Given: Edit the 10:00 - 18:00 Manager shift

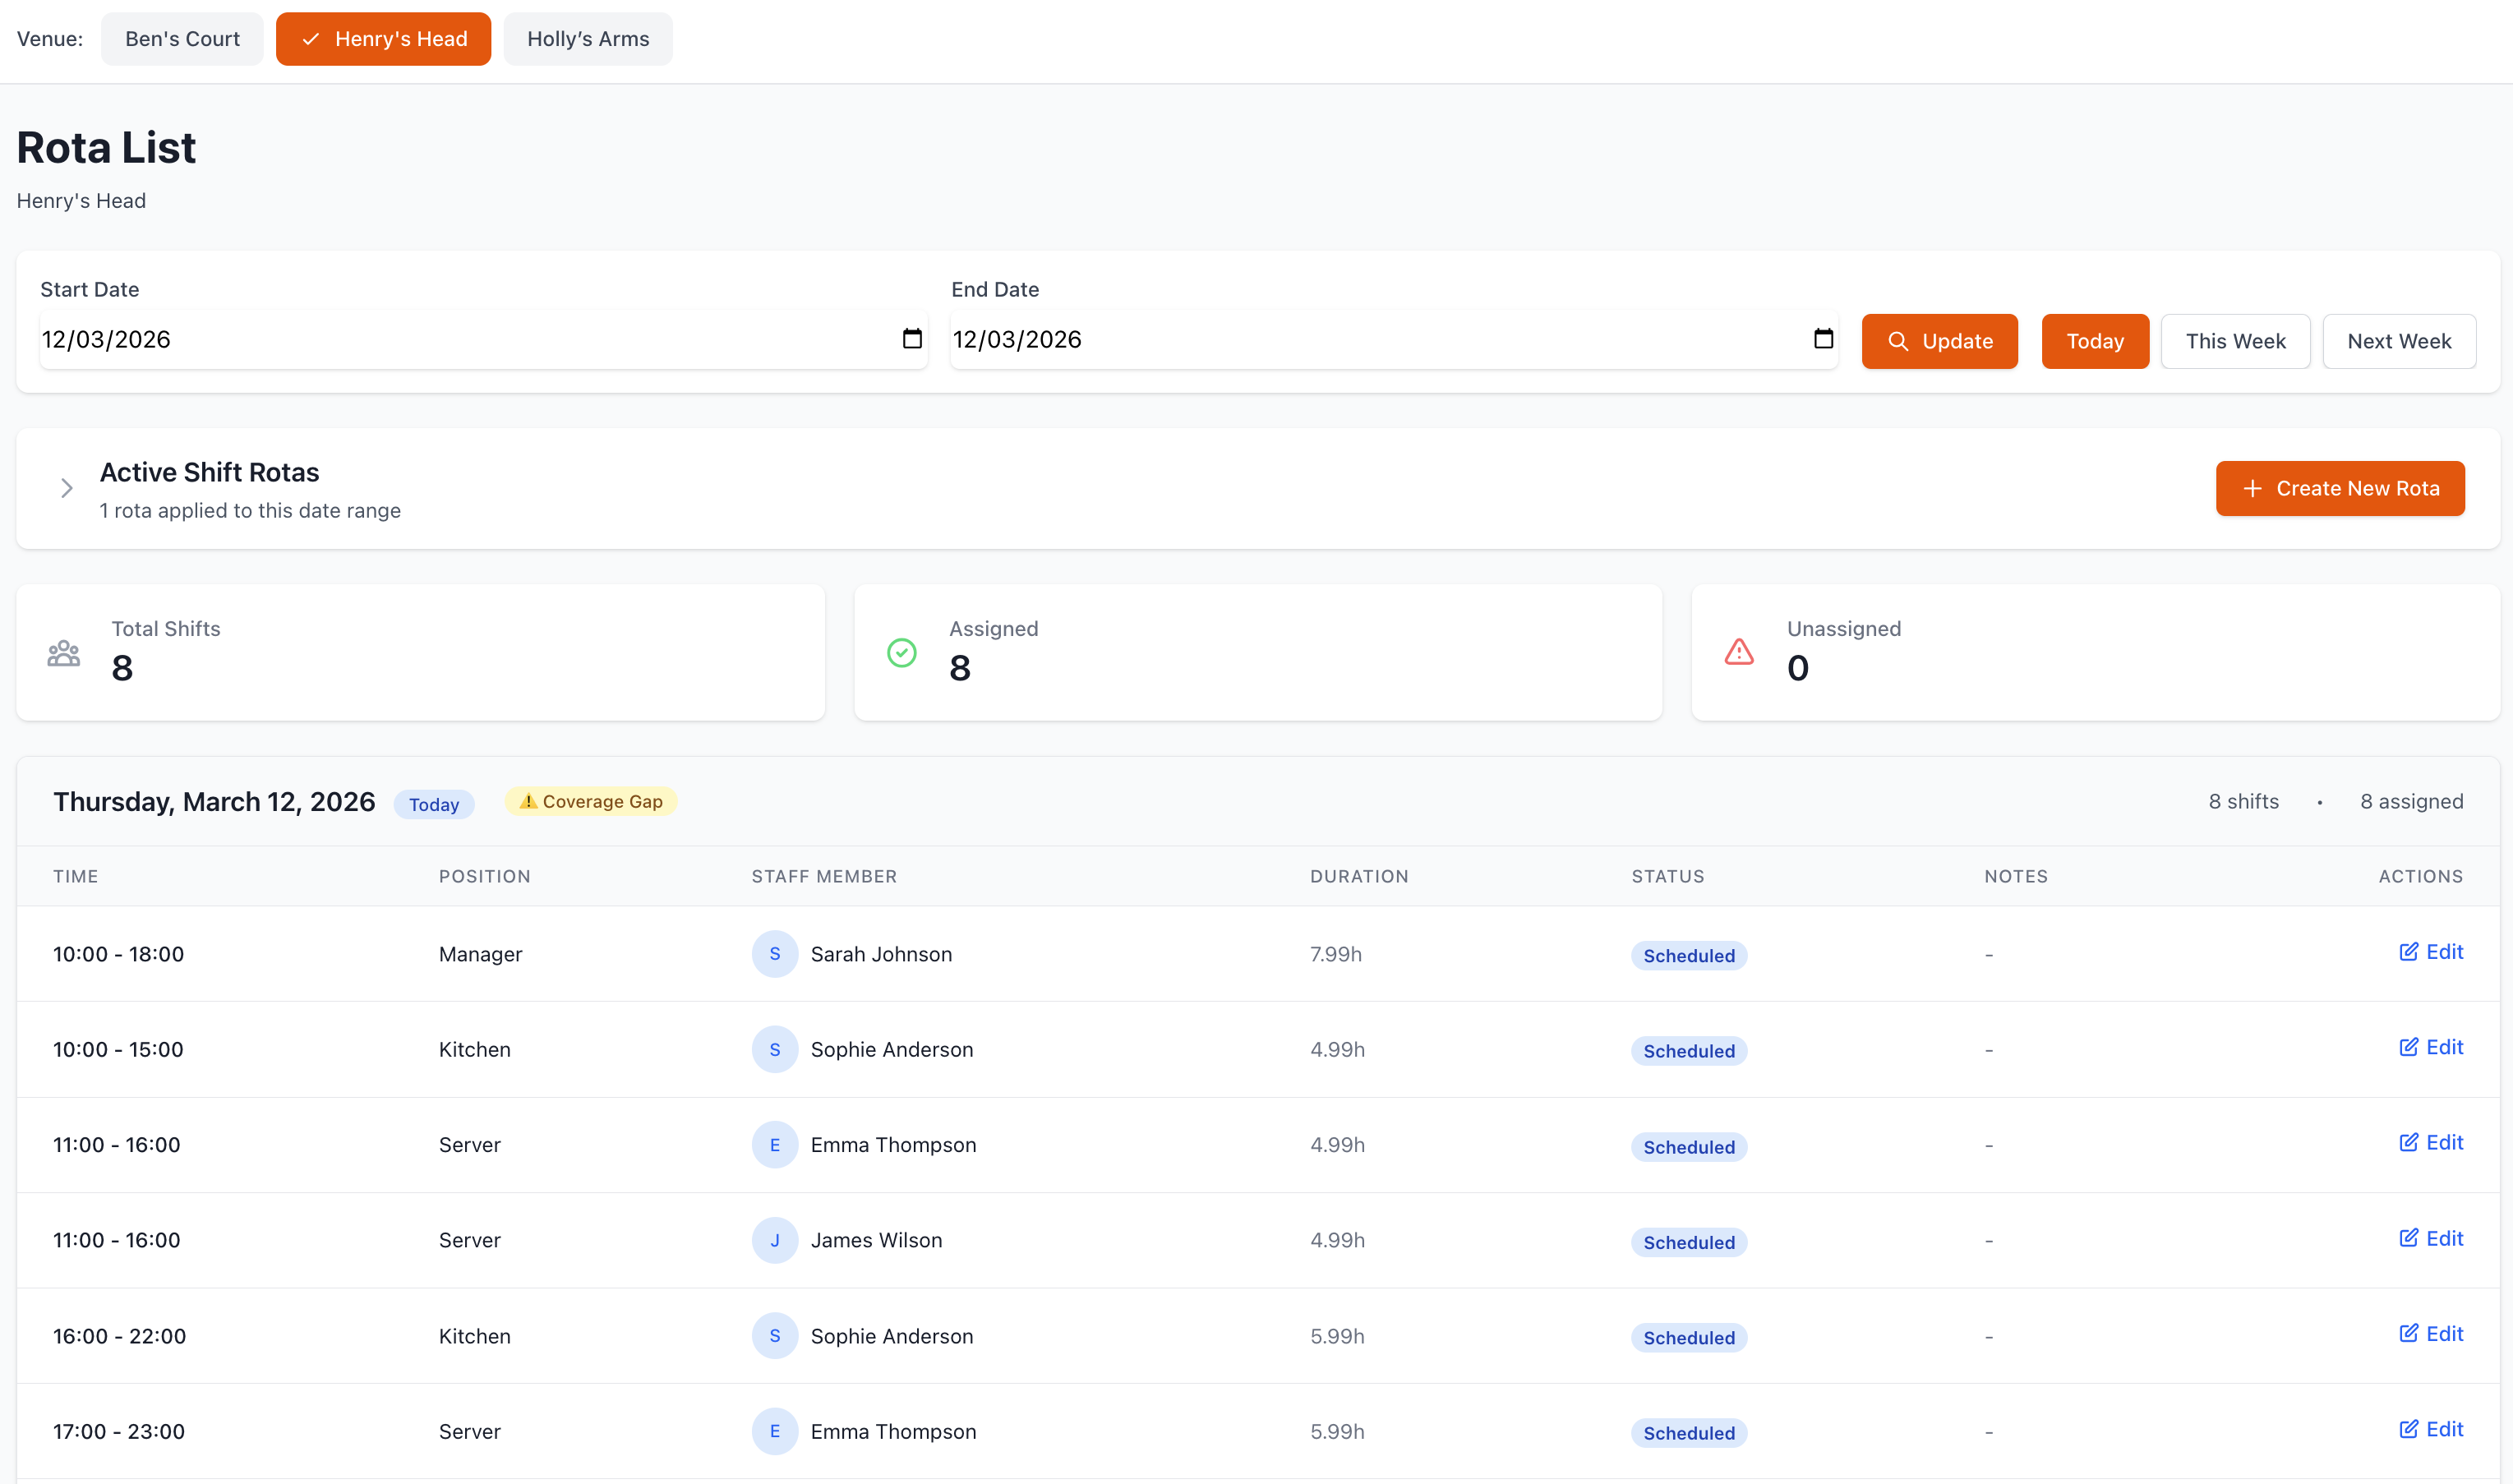Looking at the screenshot, I should point(2430,952).
